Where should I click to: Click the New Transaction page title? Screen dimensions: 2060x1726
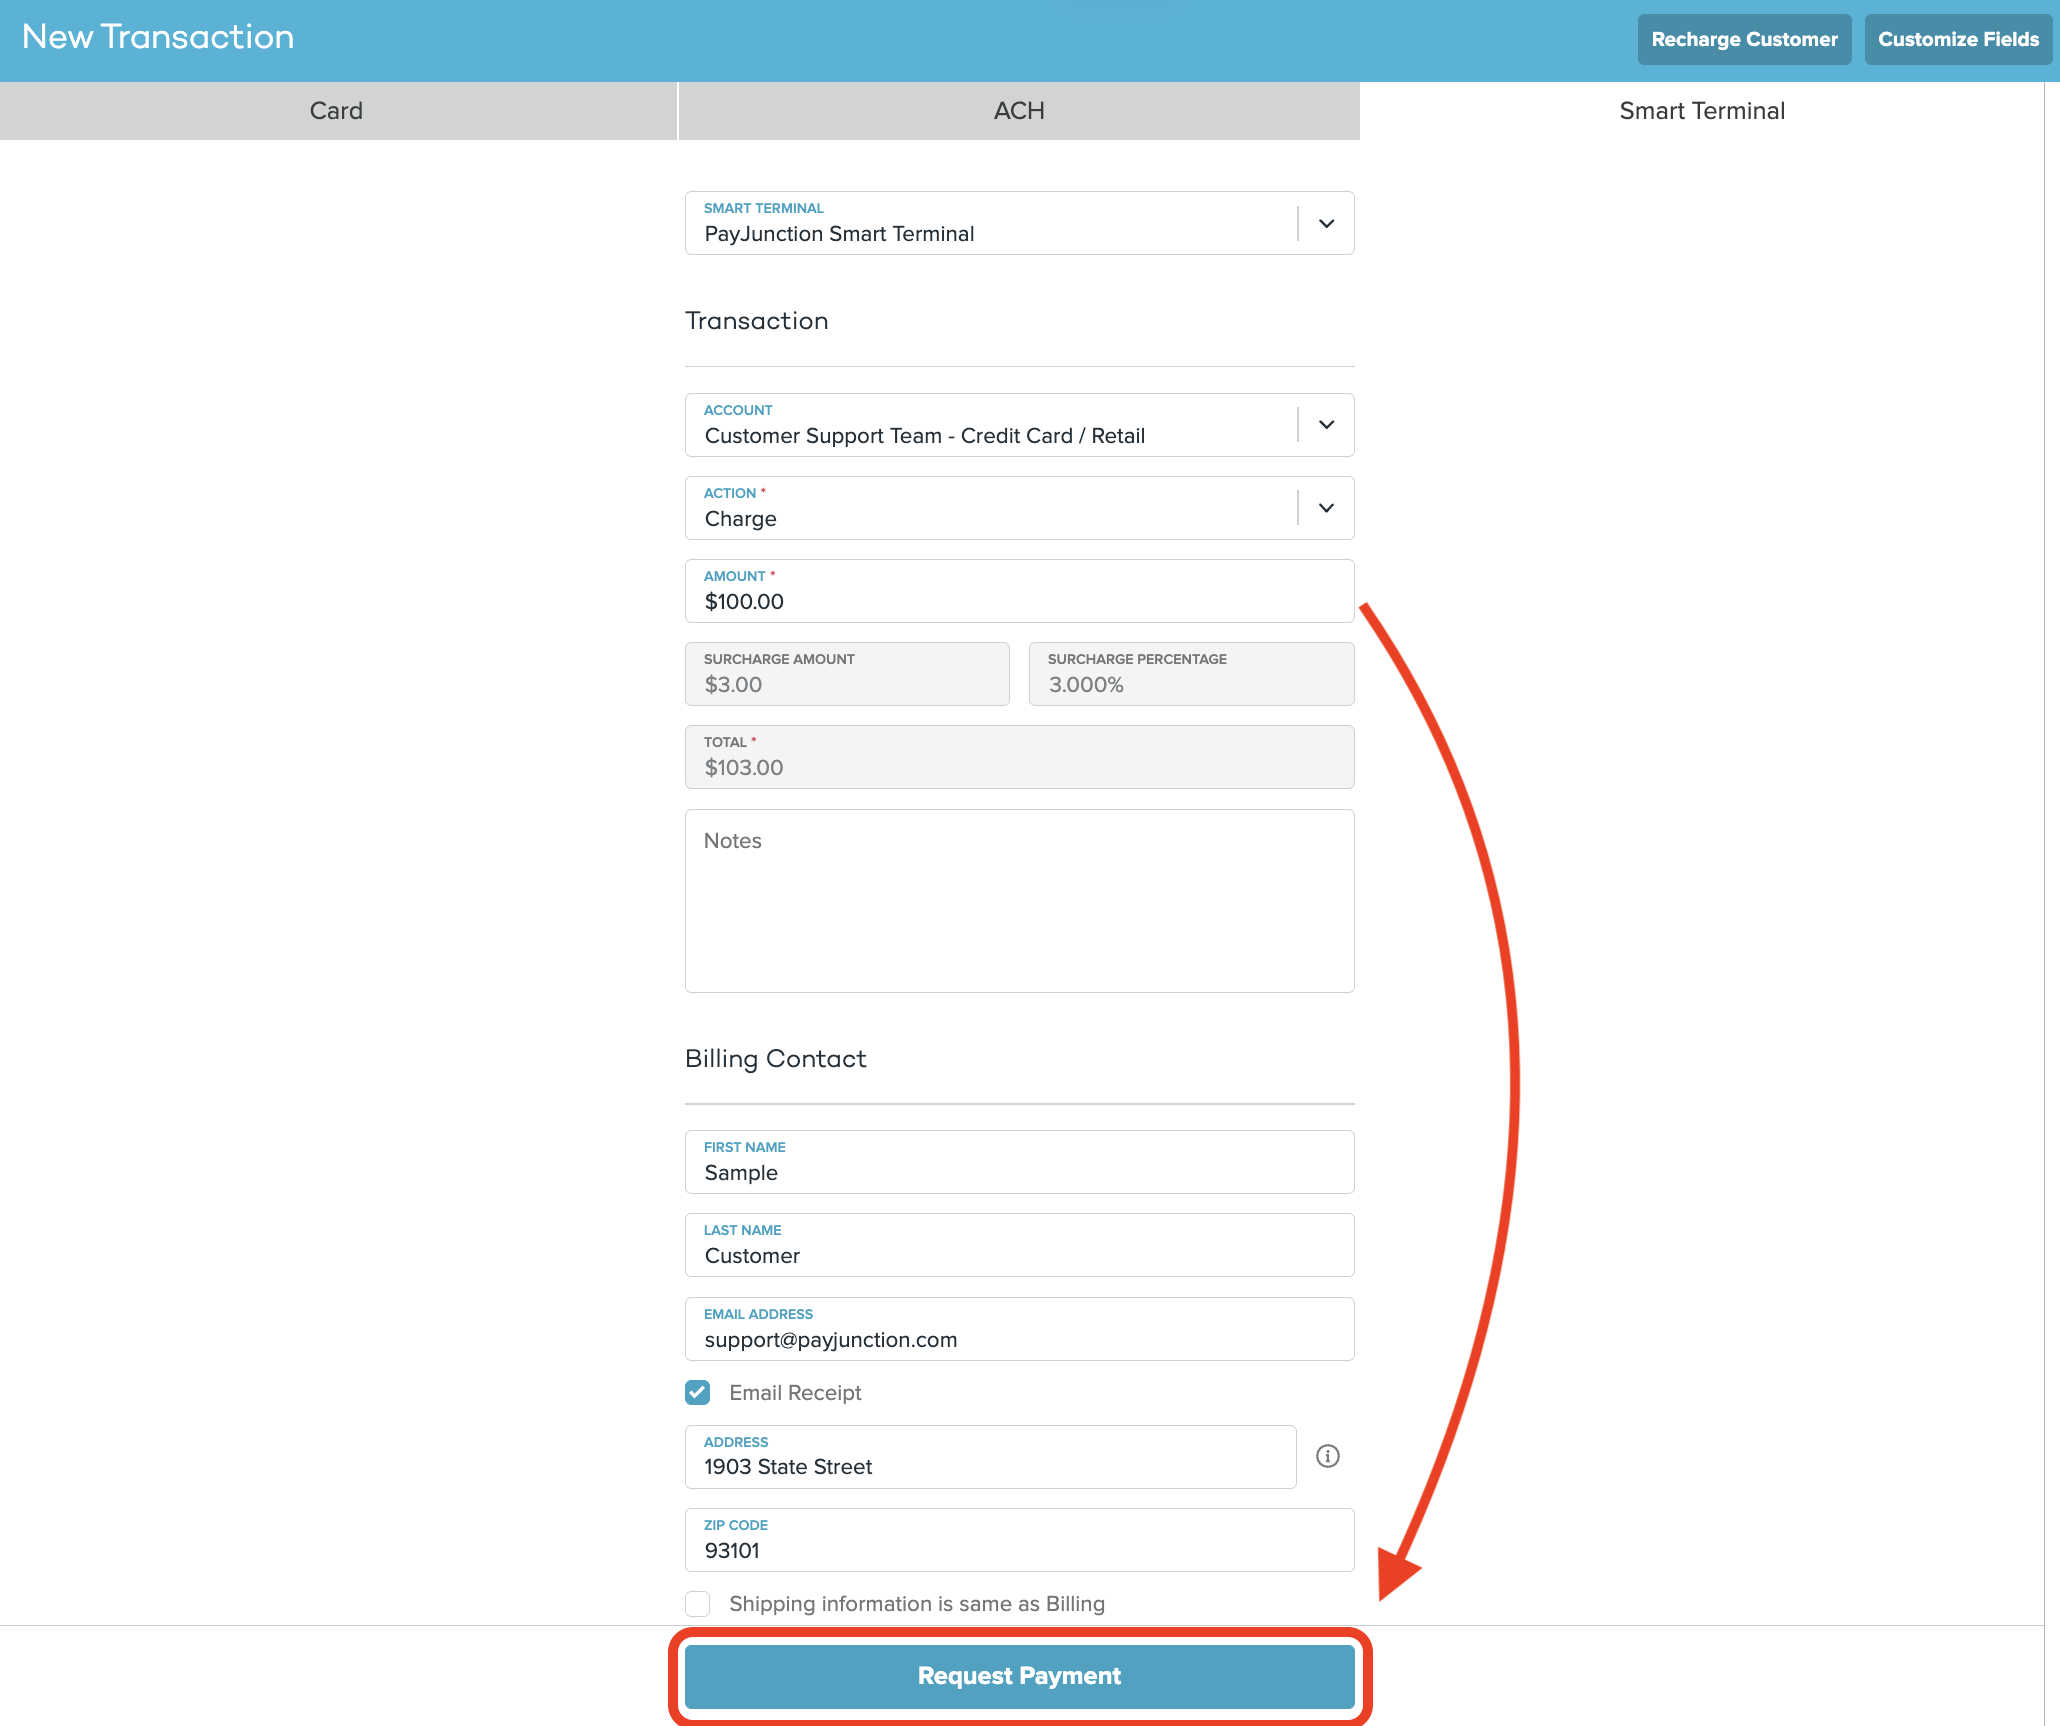[x=158, y=37]
